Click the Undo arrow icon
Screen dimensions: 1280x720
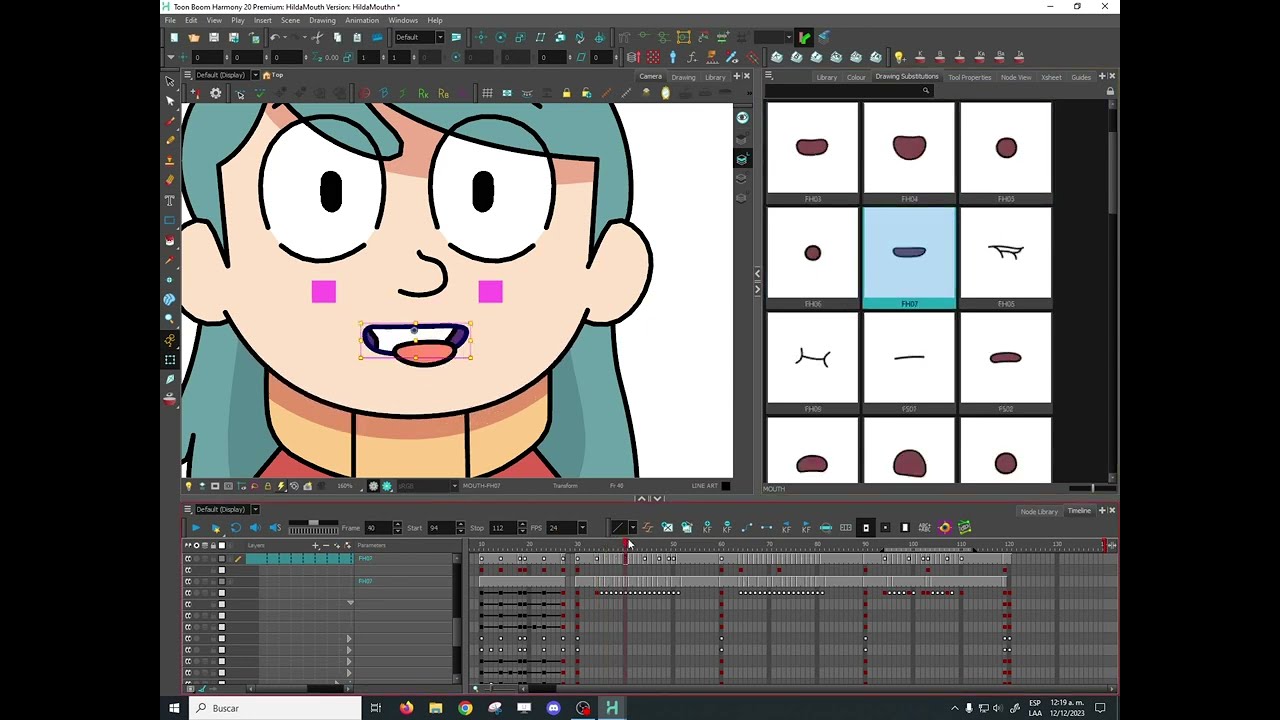[274, 37]
